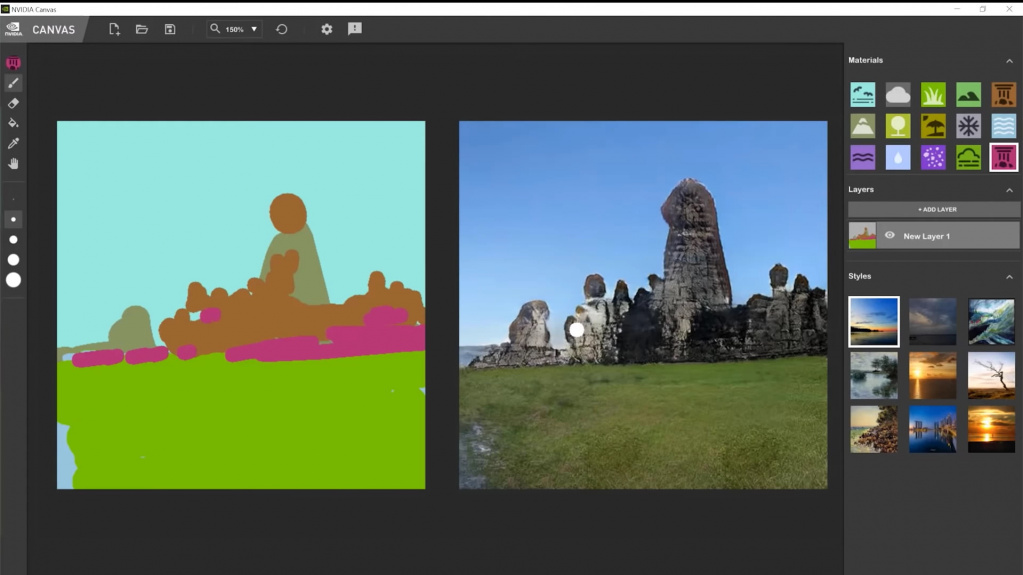The height and width of the screenshot is (575, 1023).
Task: Select the largest brush size dot
Action: coord(13,280)
